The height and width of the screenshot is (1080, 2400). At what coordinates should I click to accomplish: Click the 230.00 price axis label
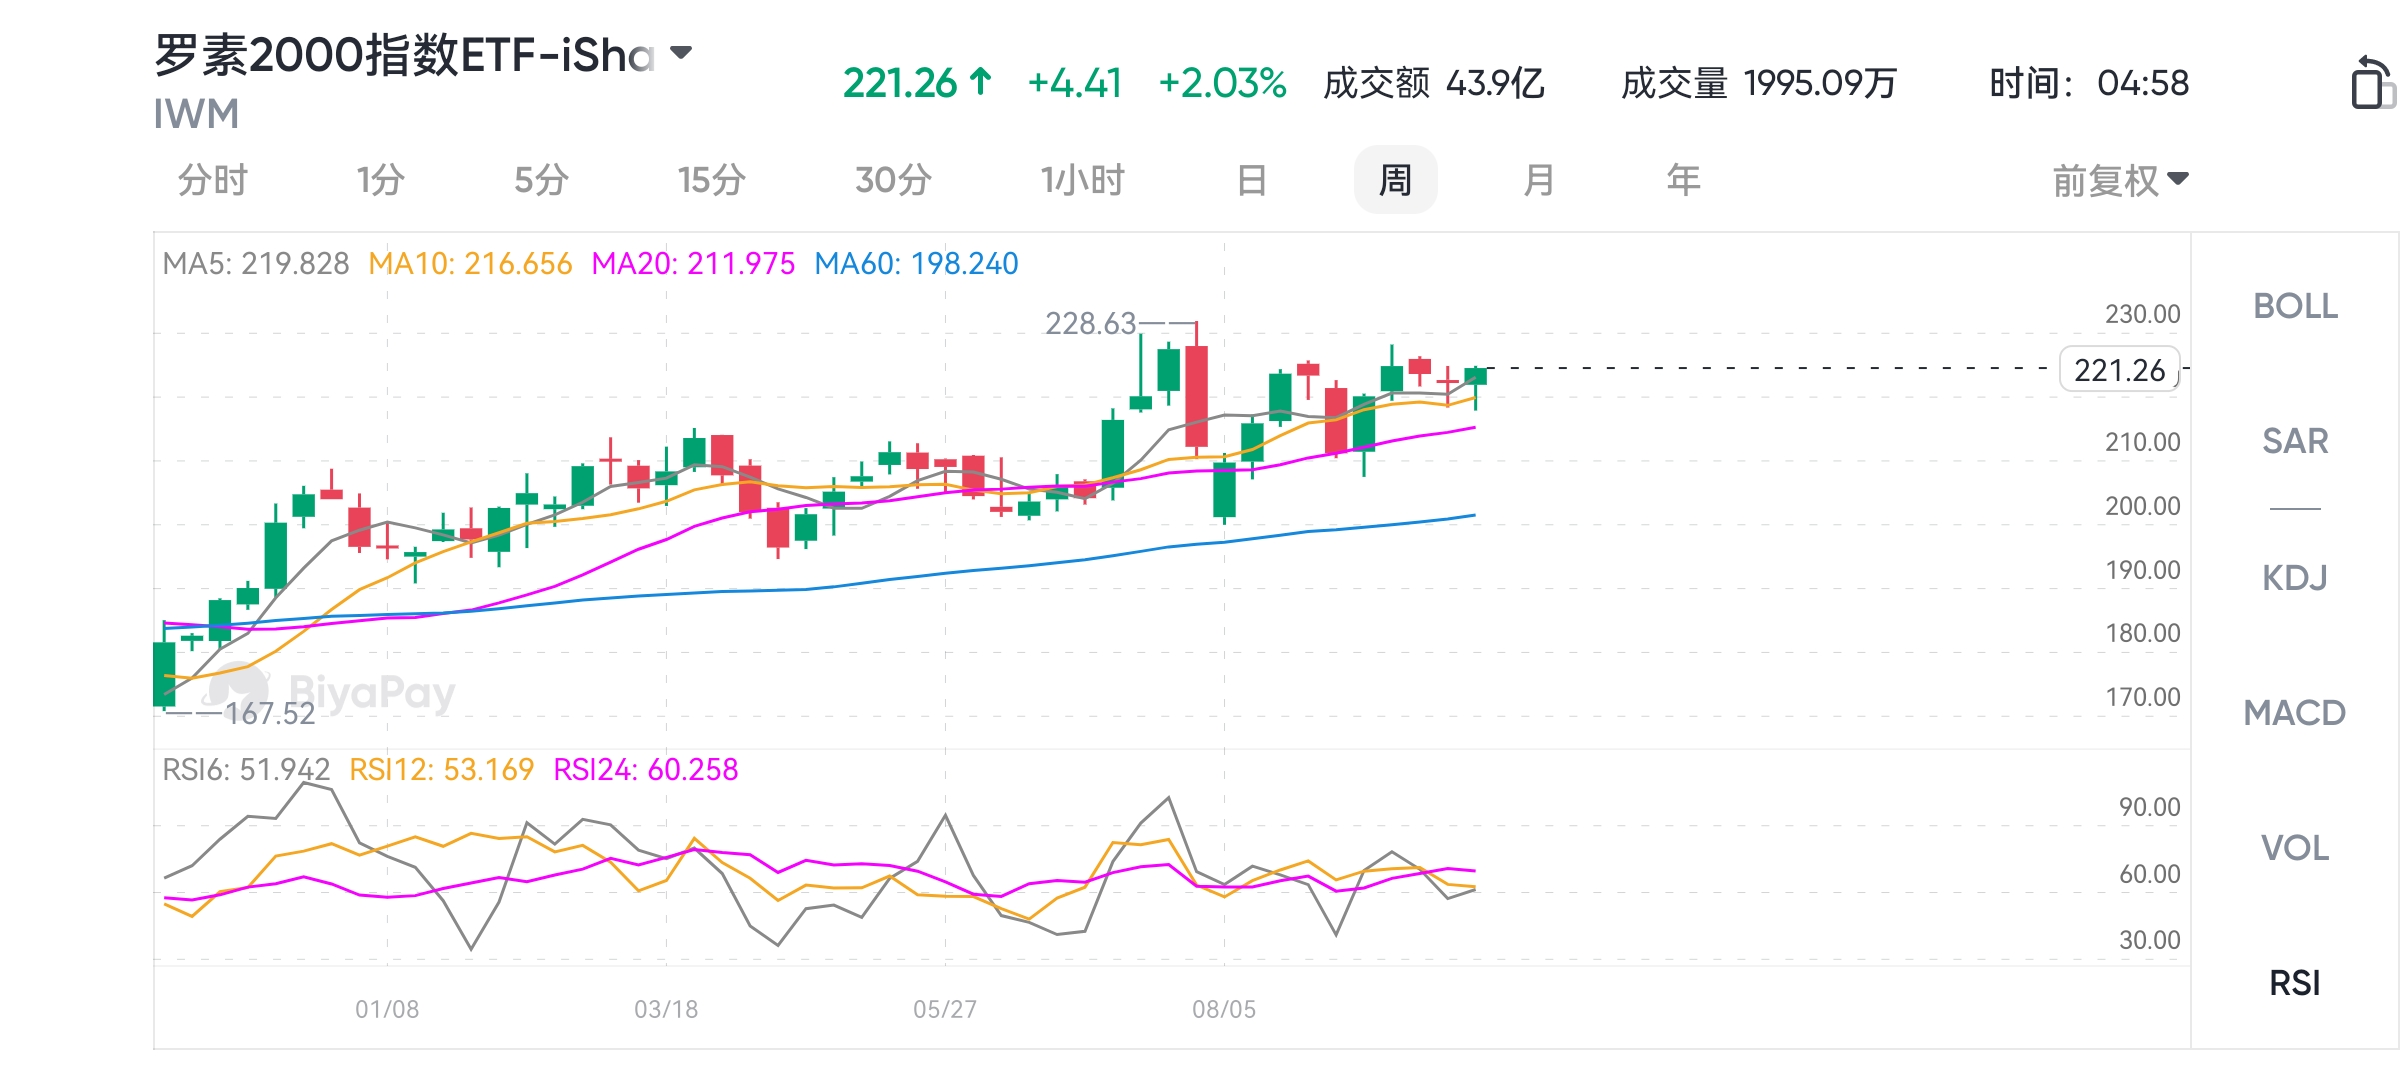pyautogui.click(x=2142, y=314)
